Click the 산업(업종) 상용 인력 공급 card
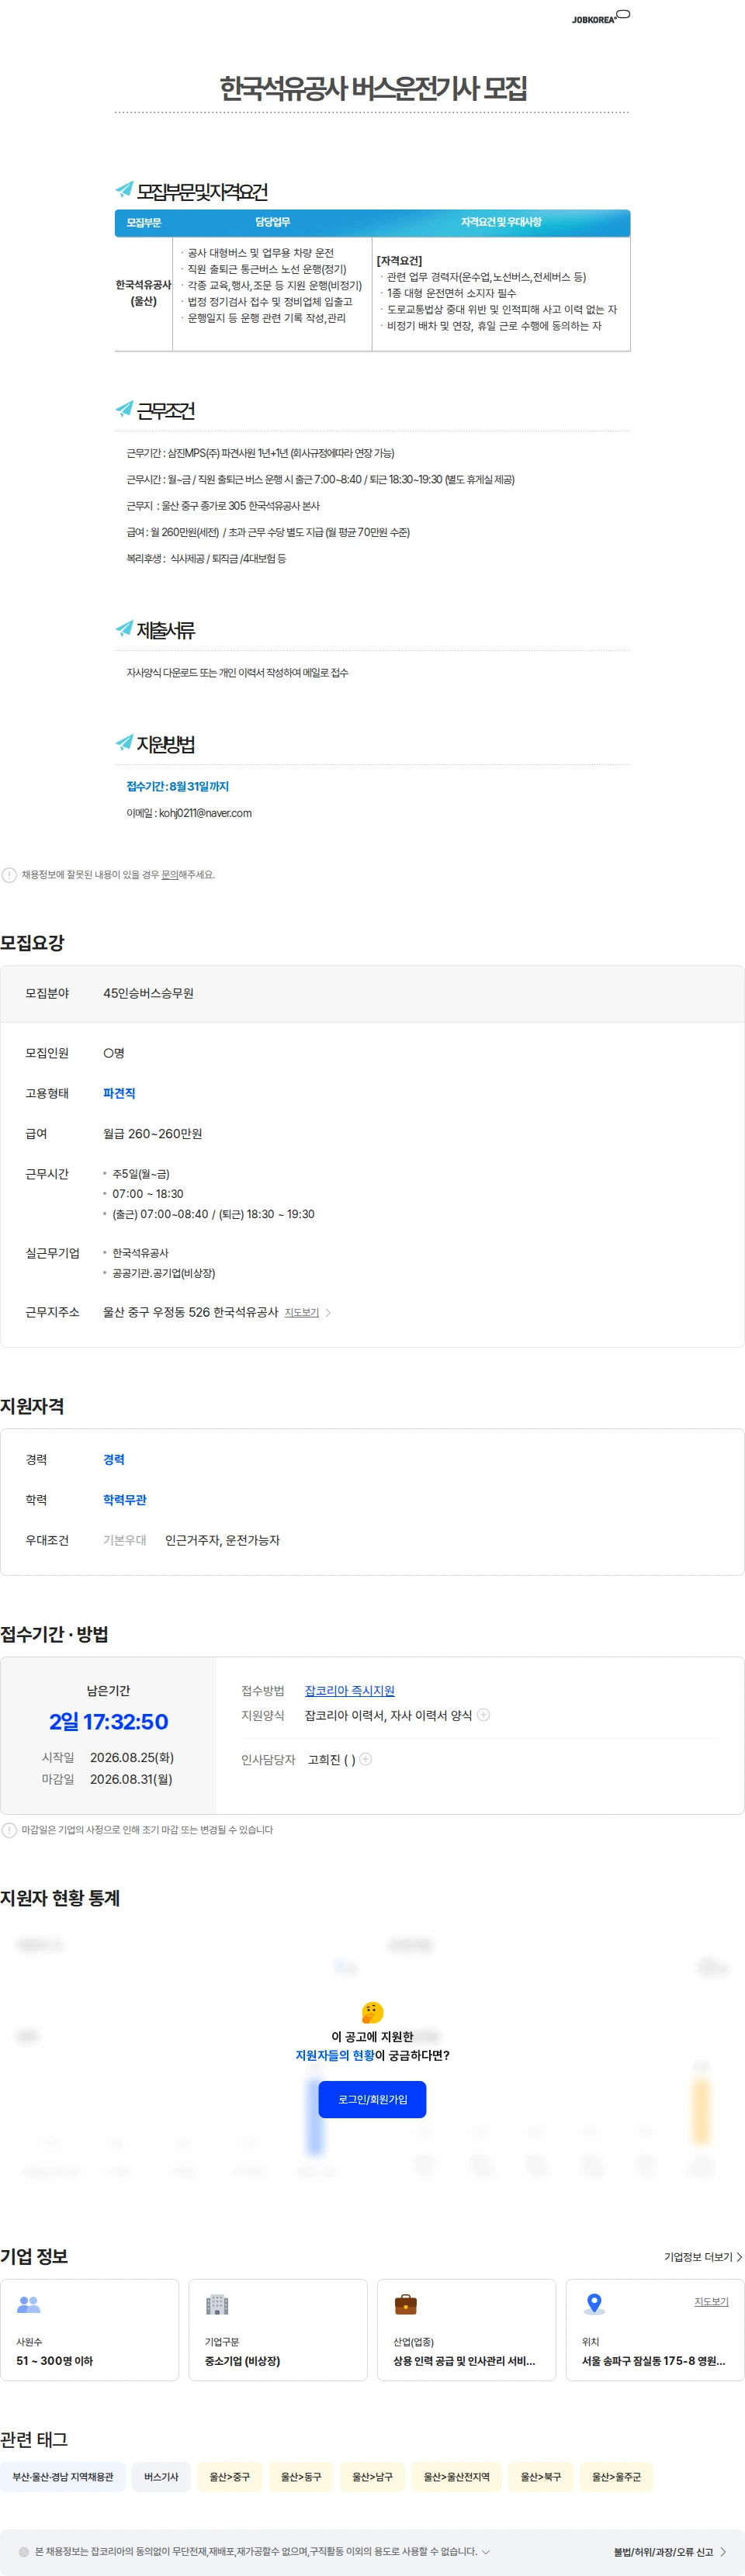The image size is (745, 2576). 466,2330
